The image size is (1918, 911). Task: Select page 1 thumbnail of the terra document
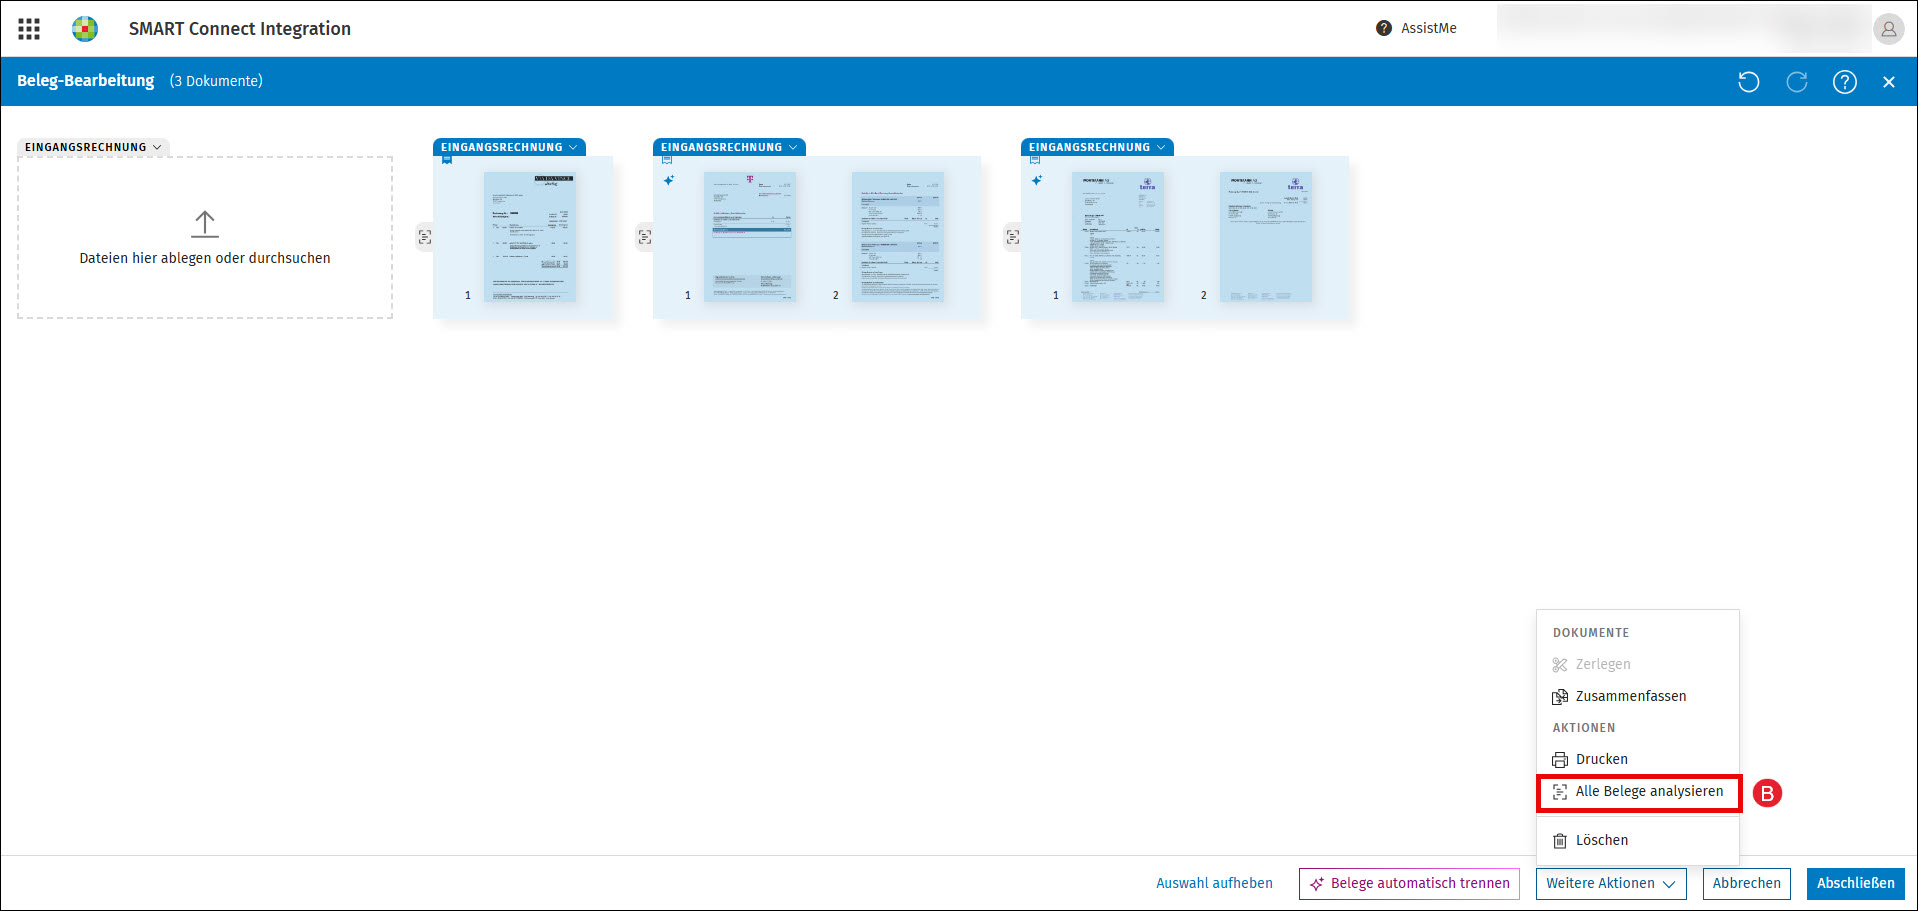(x=1117, y=237)
